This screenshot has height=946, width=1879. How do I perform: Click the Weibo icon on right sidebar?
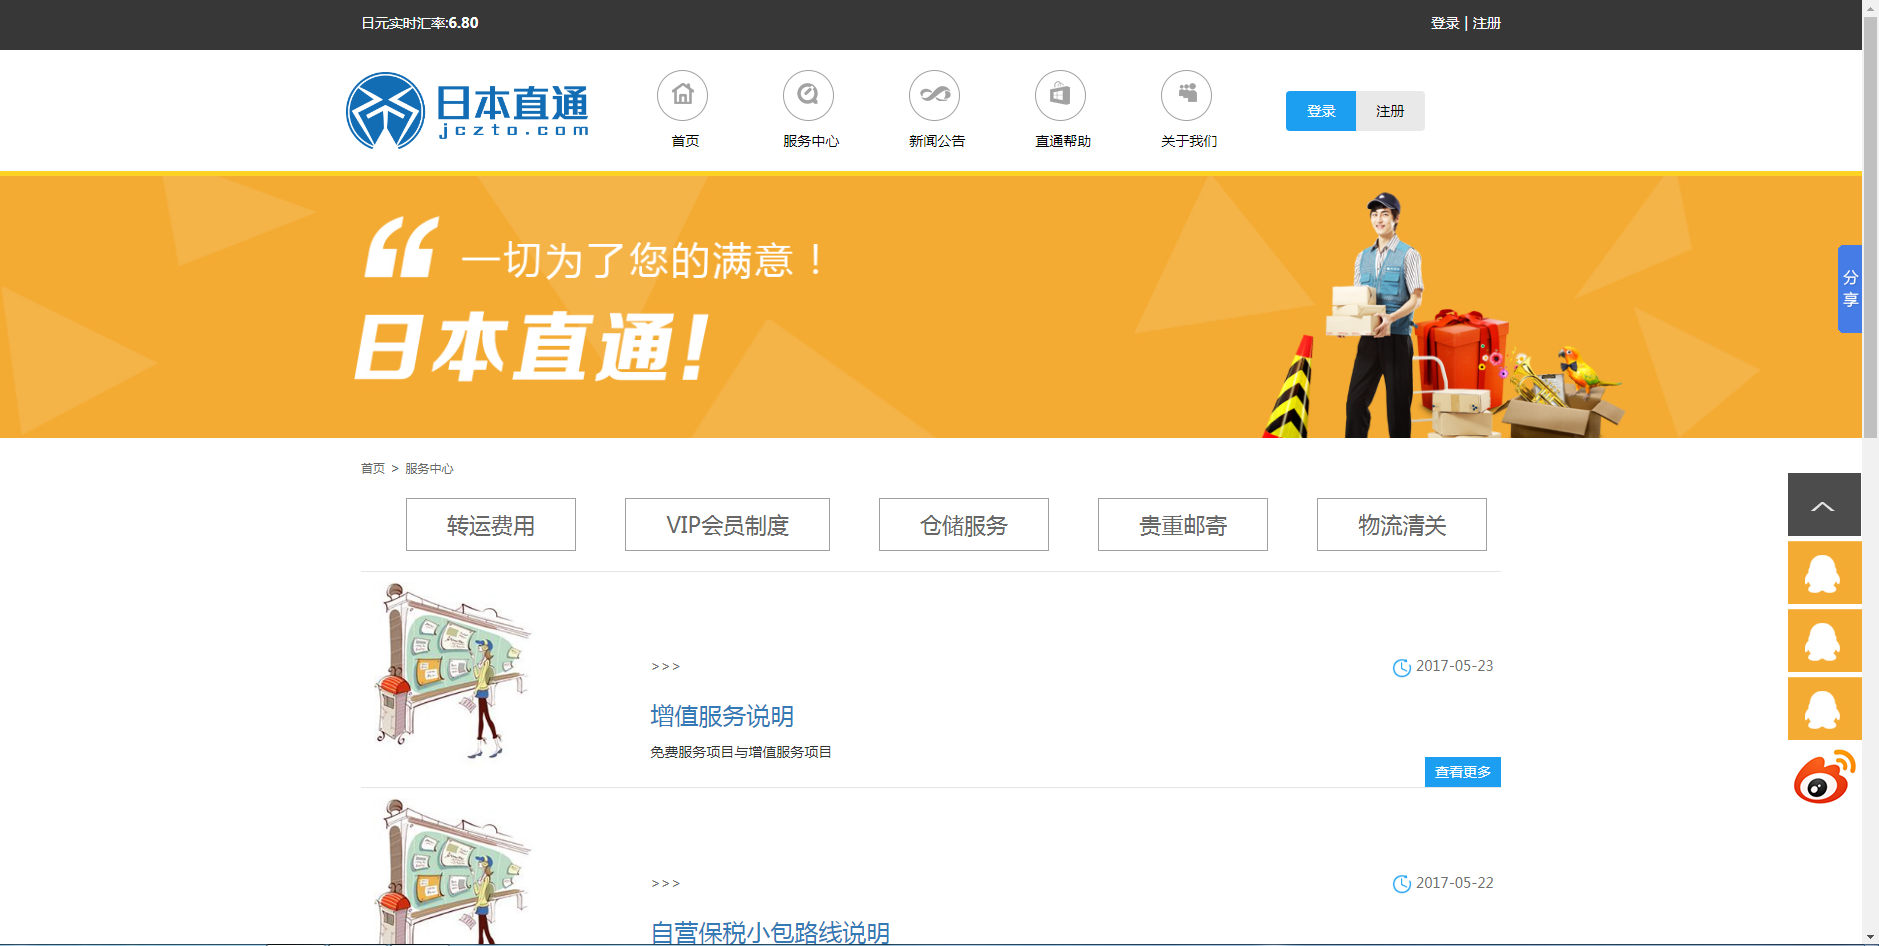(x=1824, y=778)
